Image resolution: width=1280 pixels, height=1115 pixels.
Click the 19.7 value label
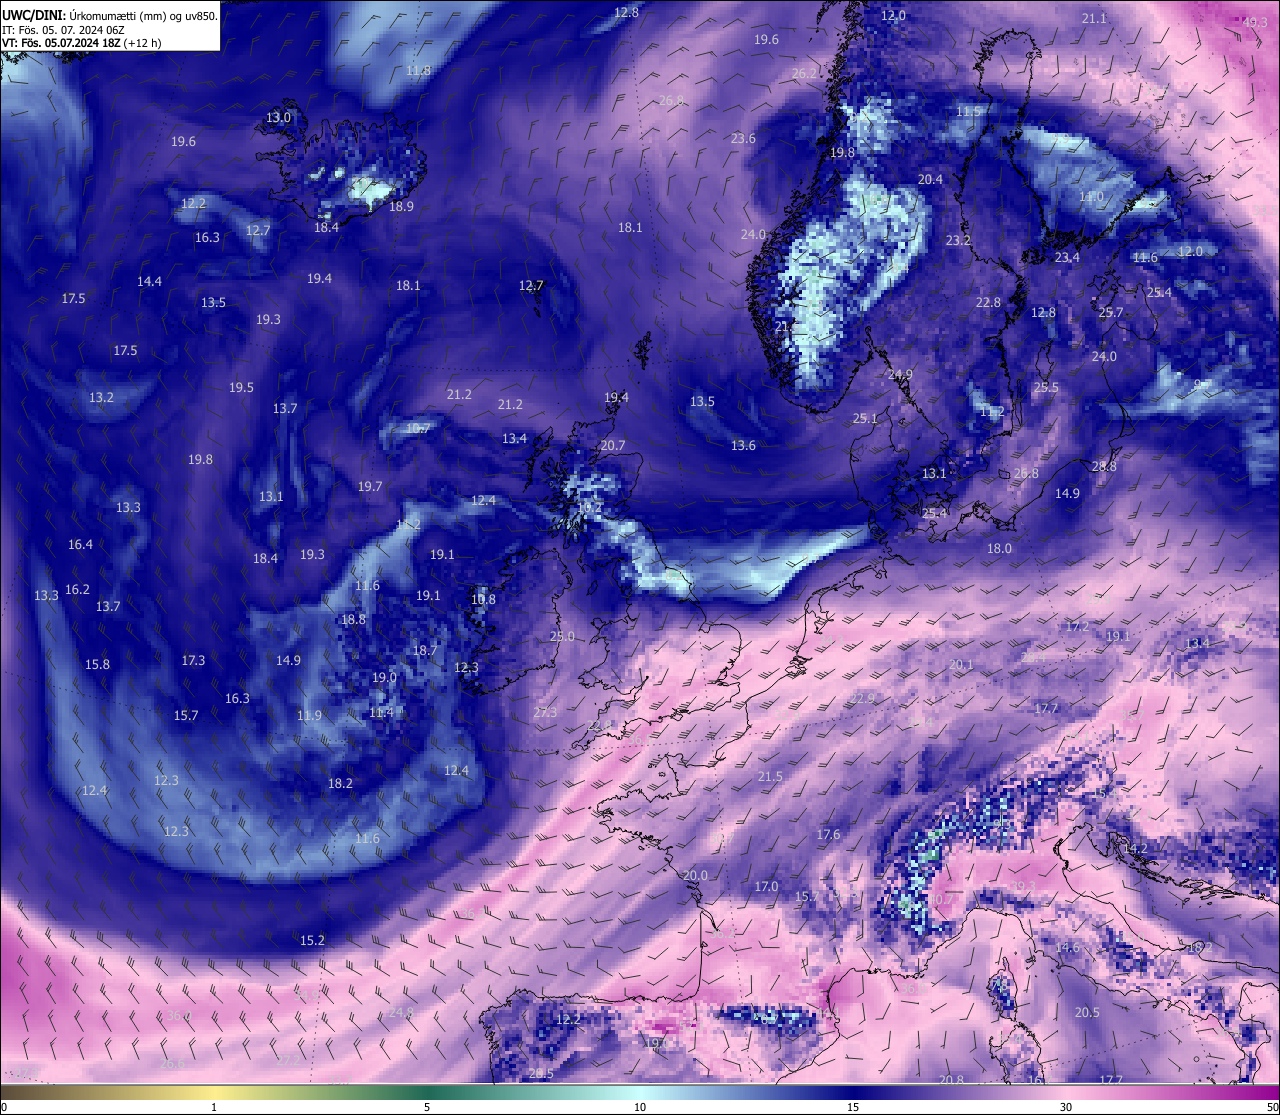pyautogui.click(x=370, y=487)
